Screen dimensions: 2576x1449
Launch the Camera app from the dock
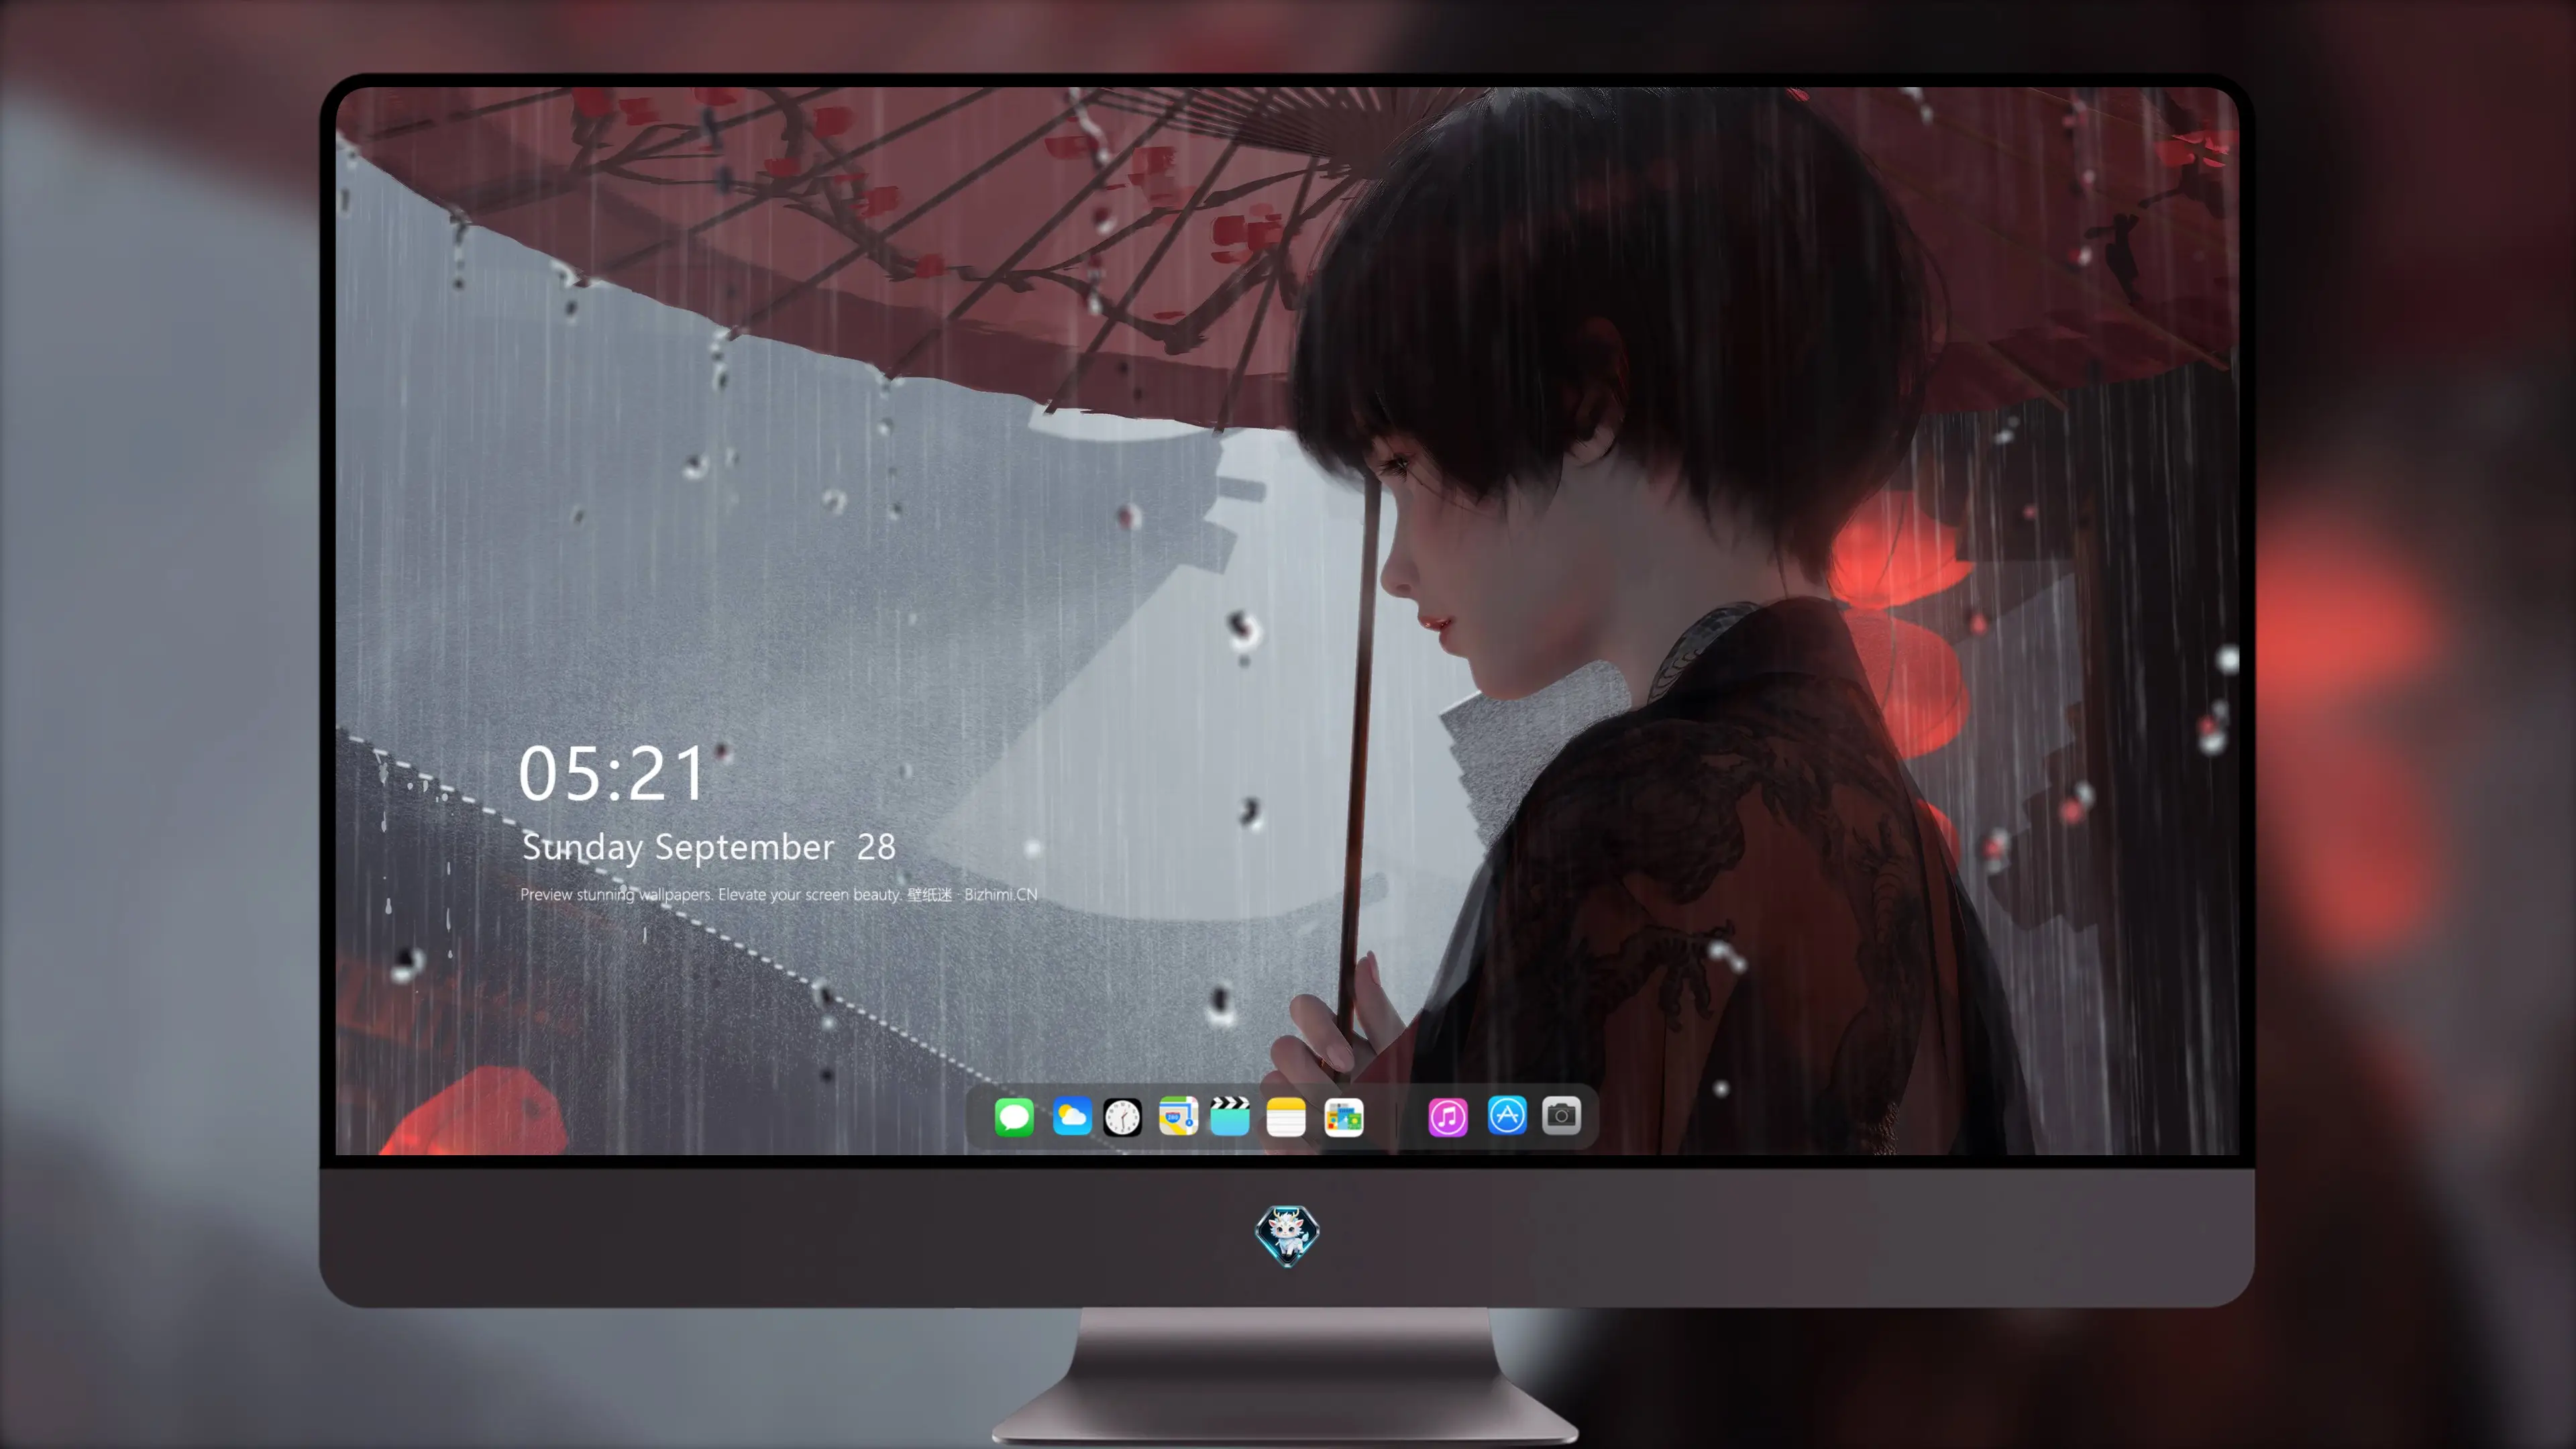click(x=1561, y=1116)
